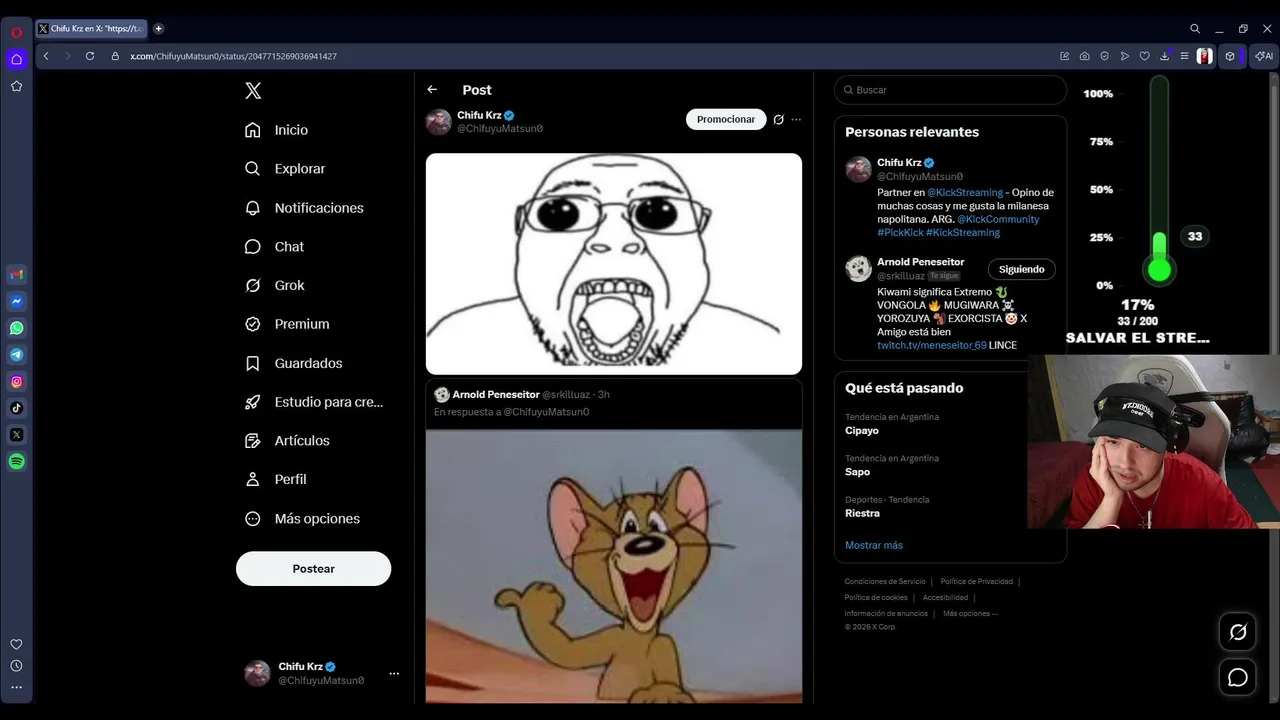Open floating messages chat button
Viewport: 1280px width, 720px height.
1238,677
